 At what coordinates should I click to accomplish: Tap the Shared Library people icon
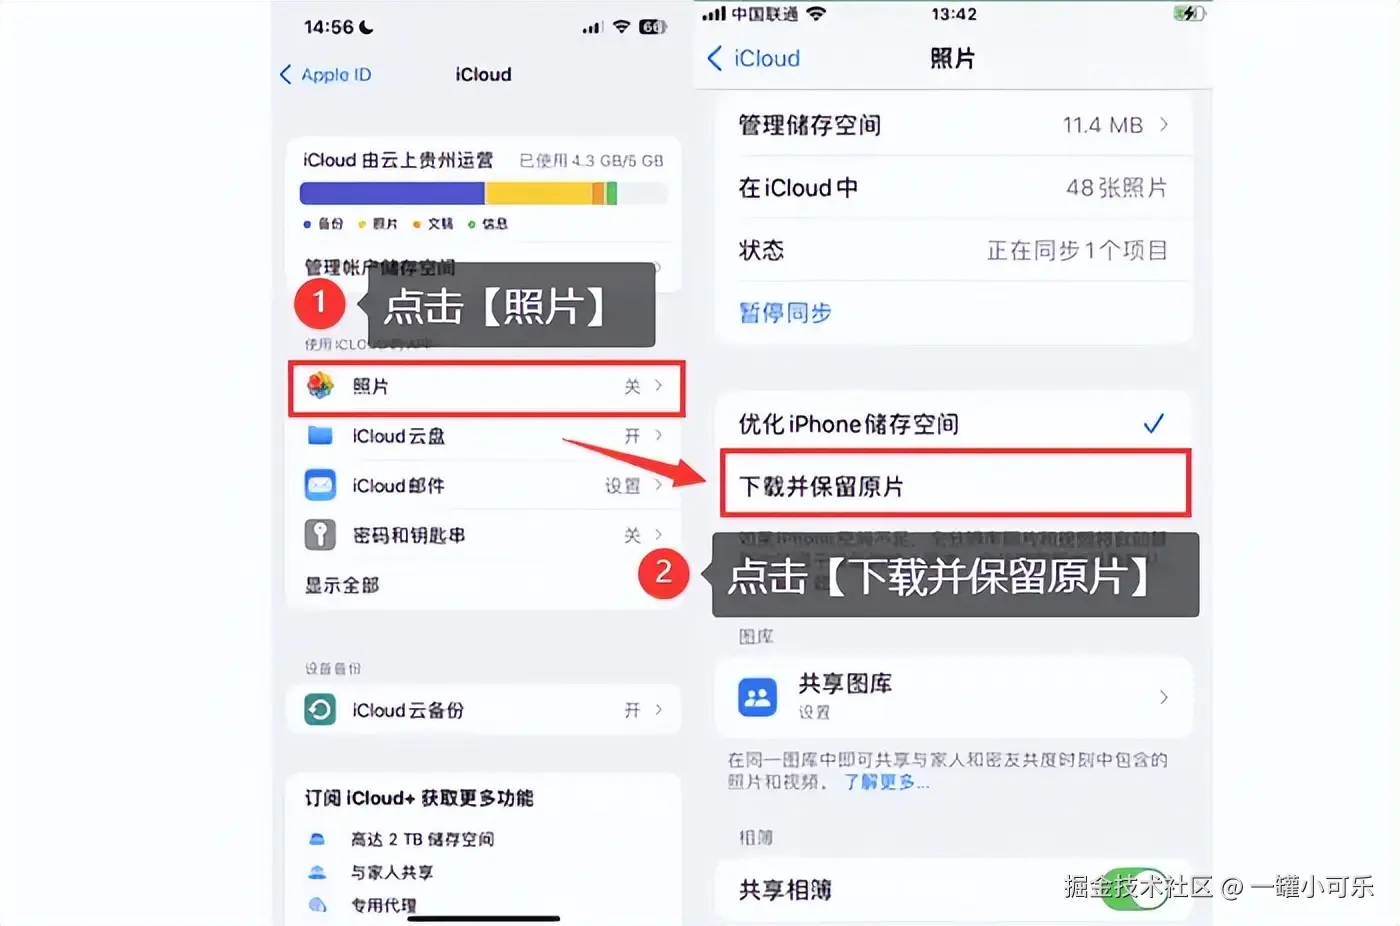757,696
